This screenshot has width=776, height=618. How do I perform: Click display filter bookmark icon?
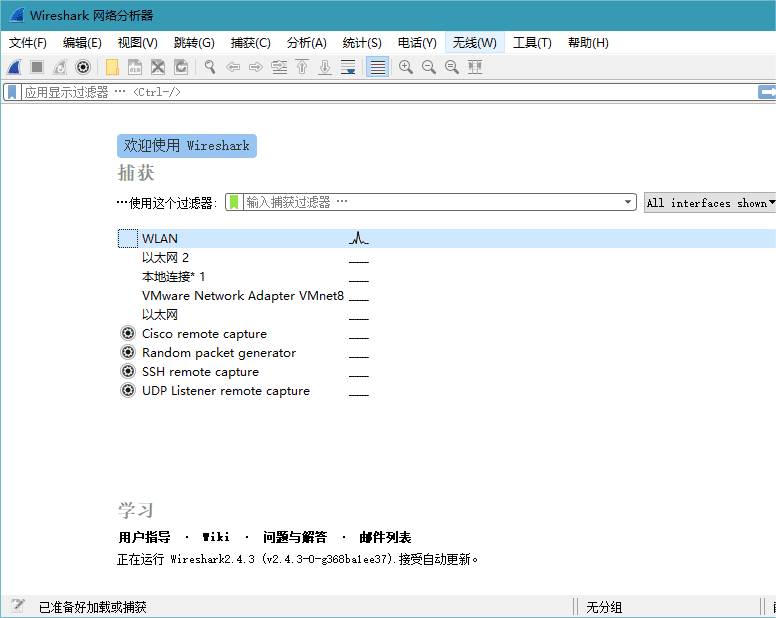pyautogui.click(x=12, y=92)
